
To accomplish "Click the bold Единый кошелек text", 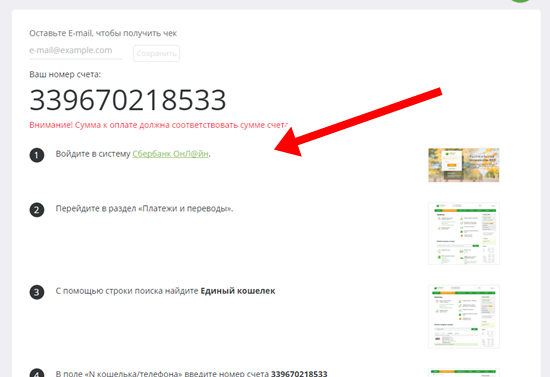I will click(x=238, y=291).
